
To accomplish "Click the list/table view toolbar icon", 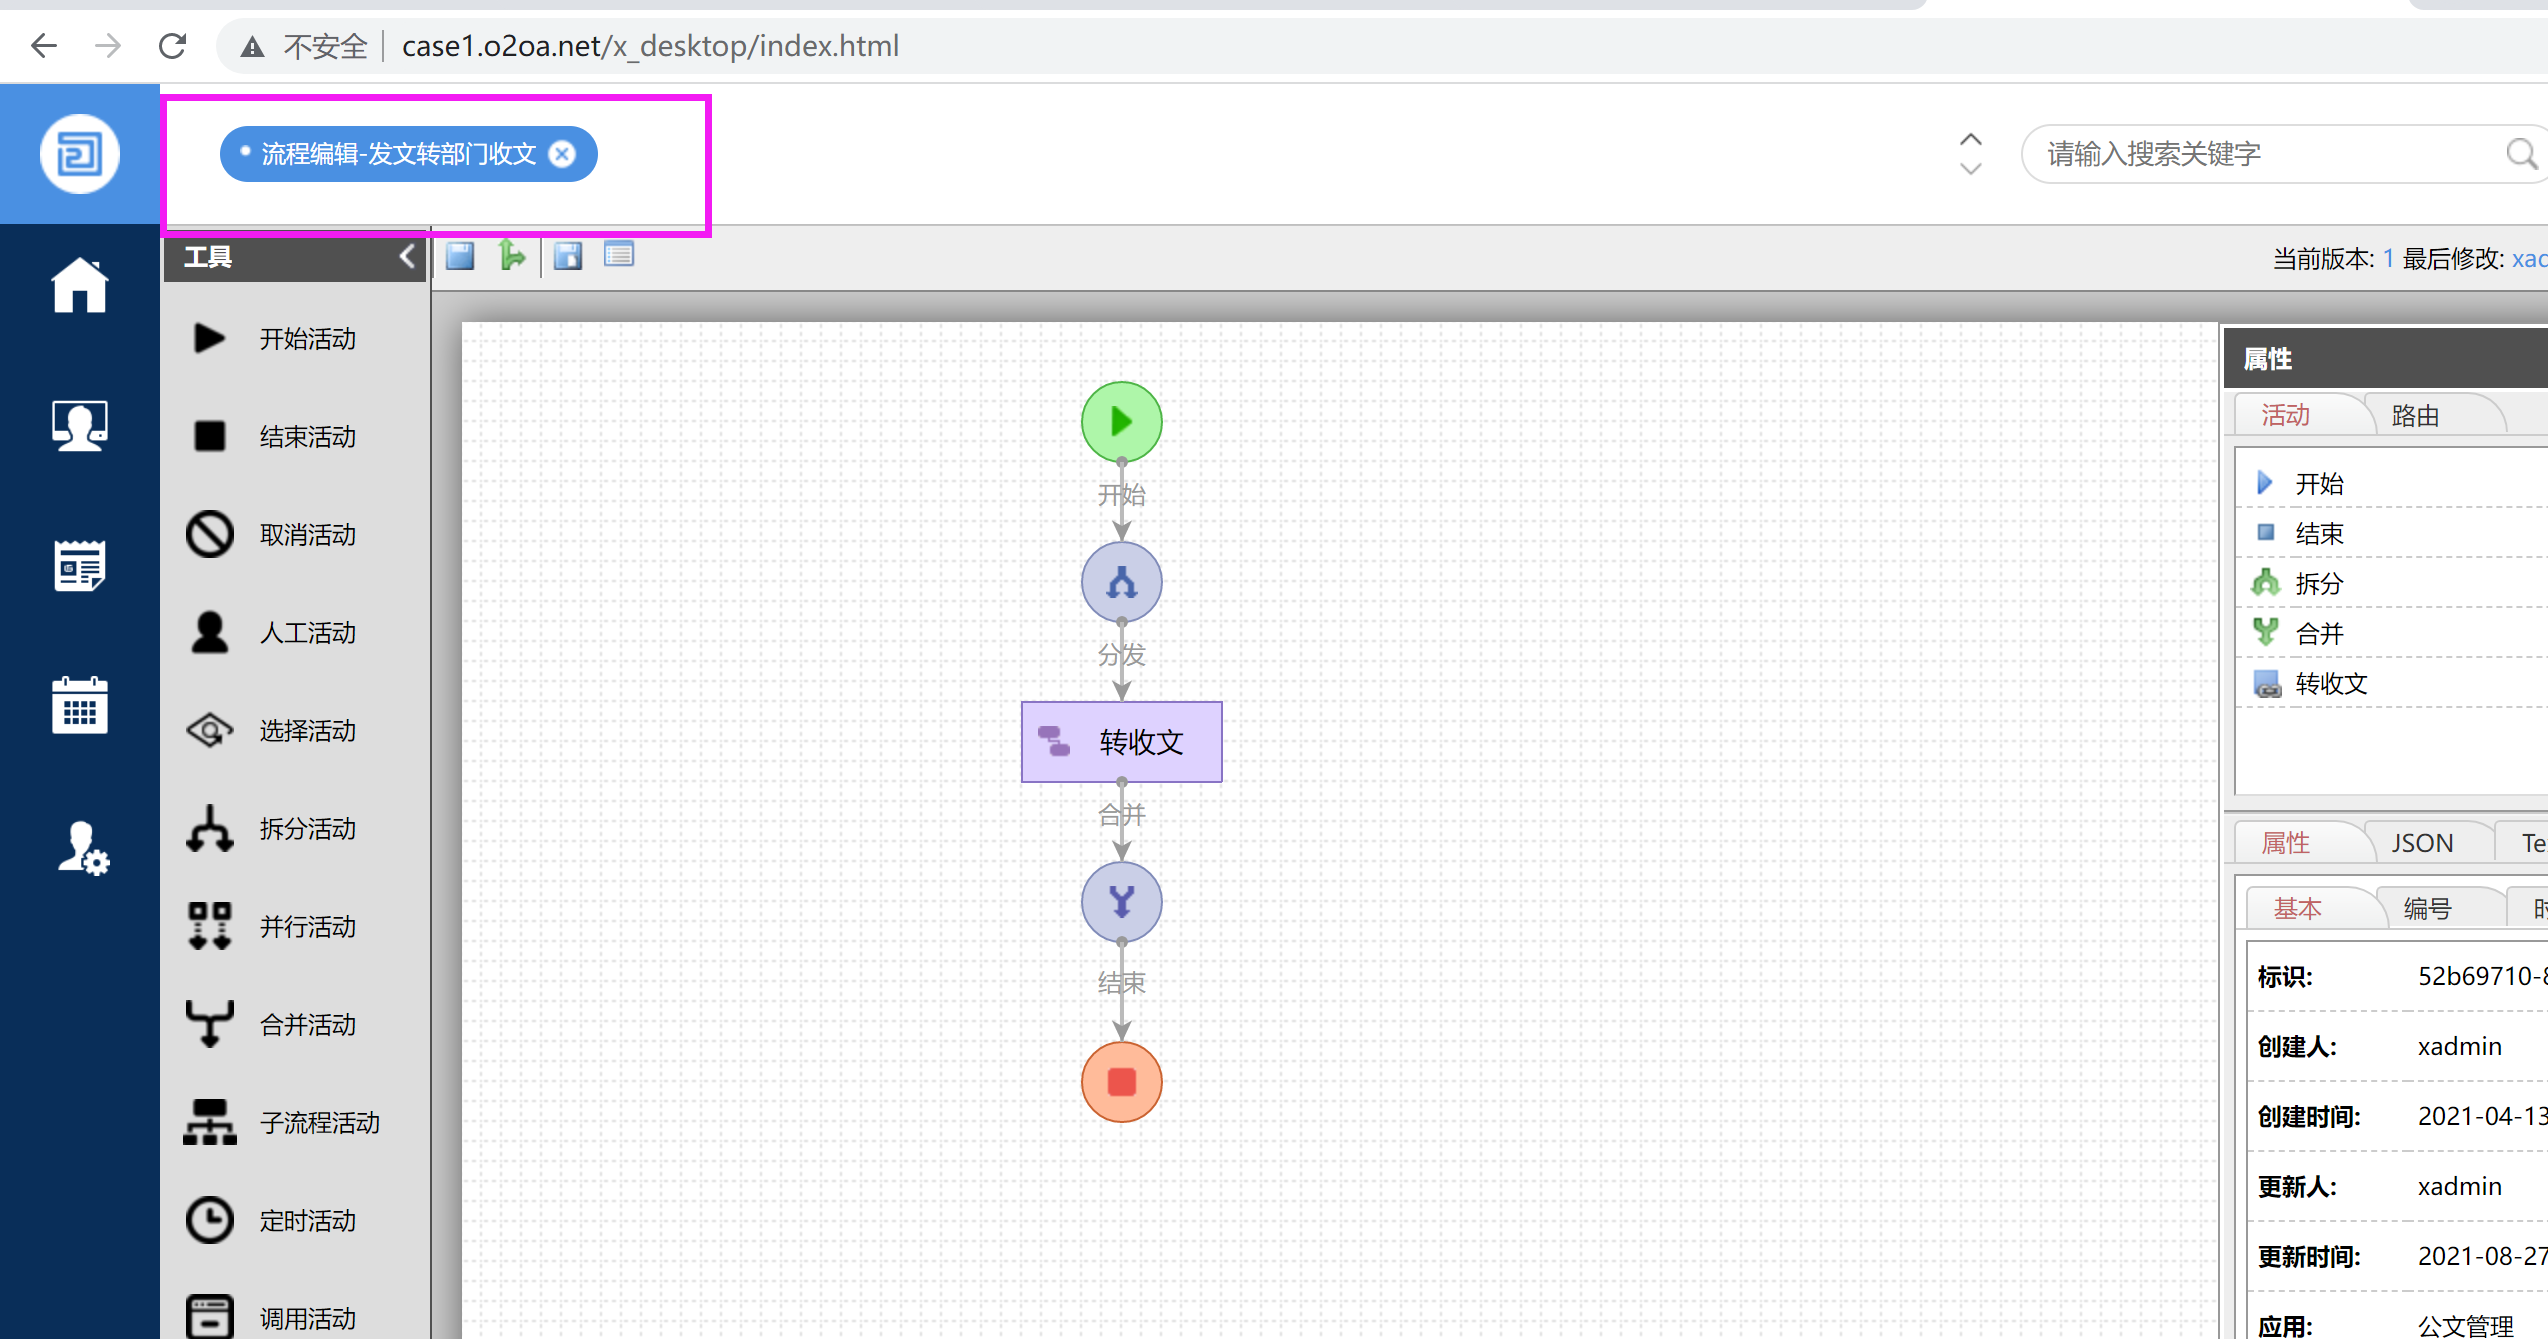I will click(619, 256).
